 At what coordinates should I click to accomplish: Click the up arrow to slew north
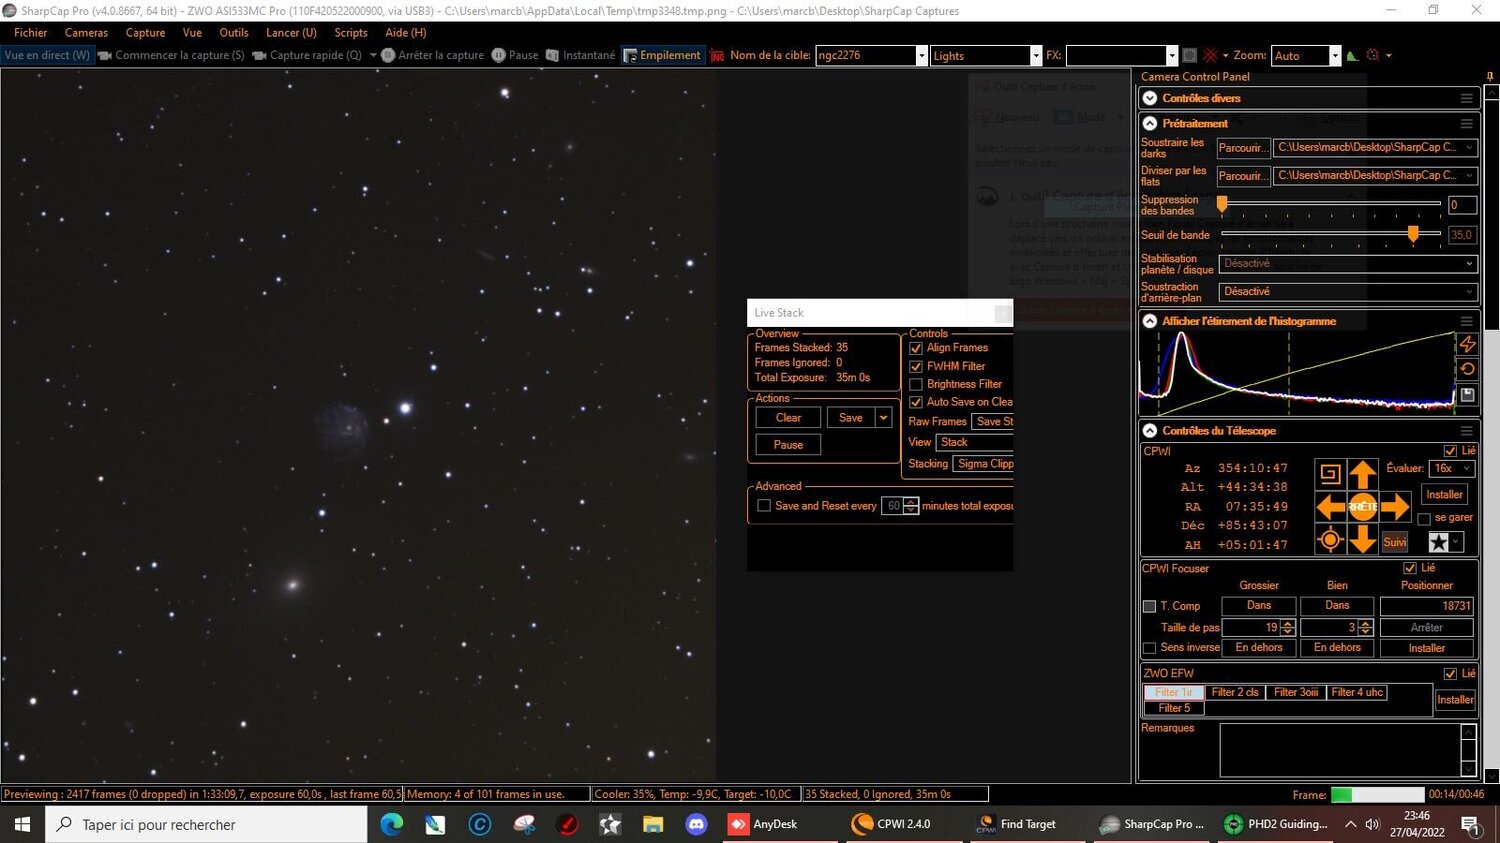coord(1363,472)
